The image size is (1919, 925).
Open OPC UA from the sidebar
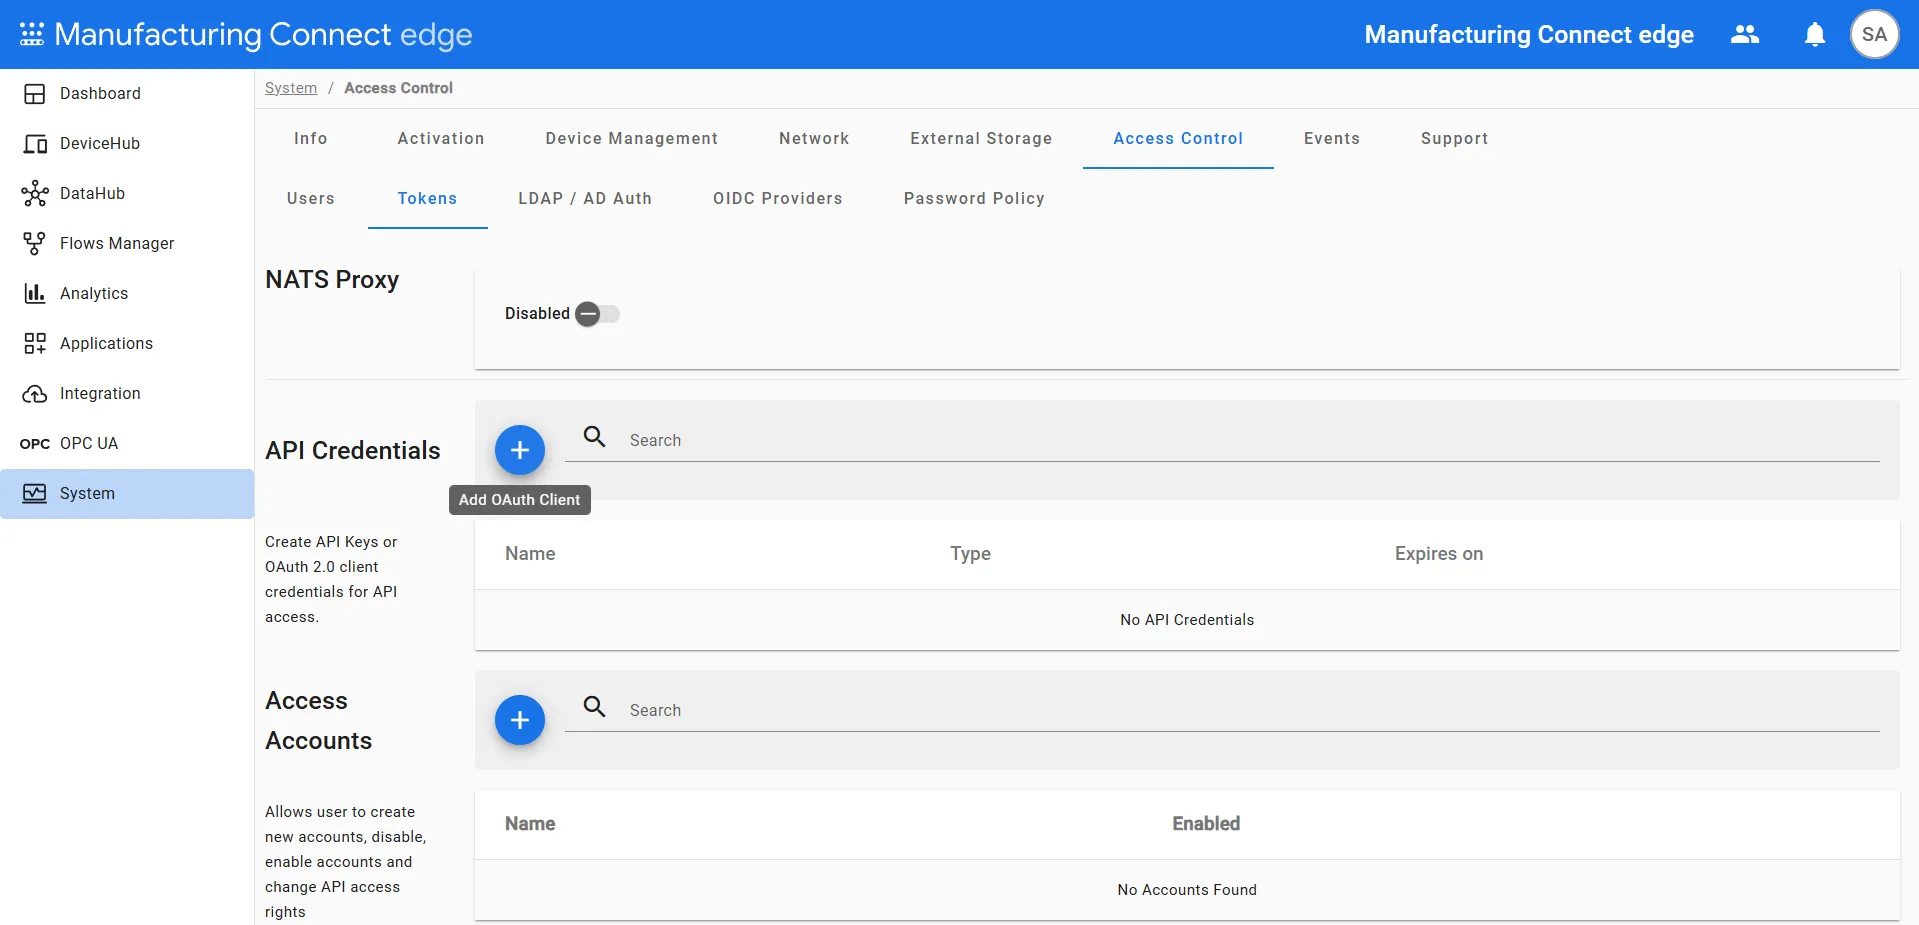(127, 444)
